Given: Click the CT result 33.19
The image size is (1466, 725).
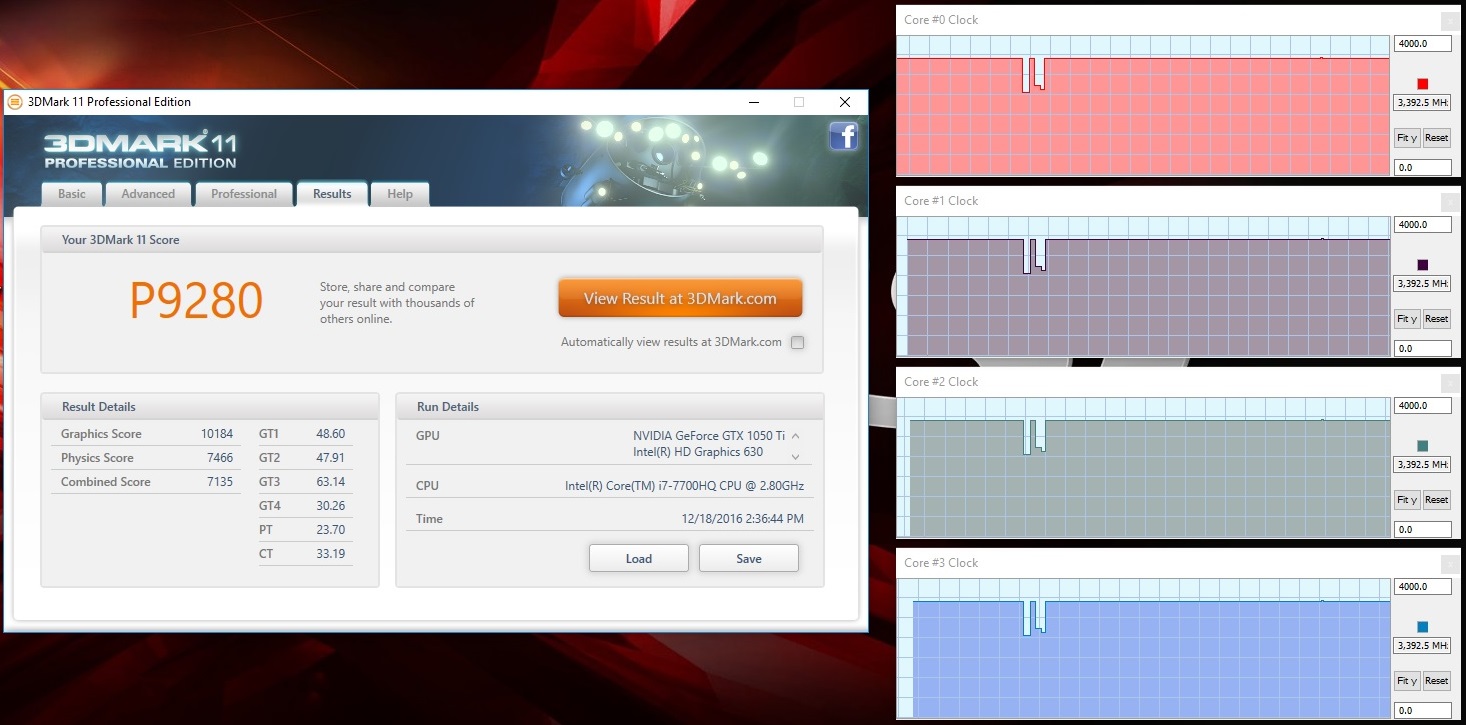Looking at the screenshot, I should [x=331, y=554].
